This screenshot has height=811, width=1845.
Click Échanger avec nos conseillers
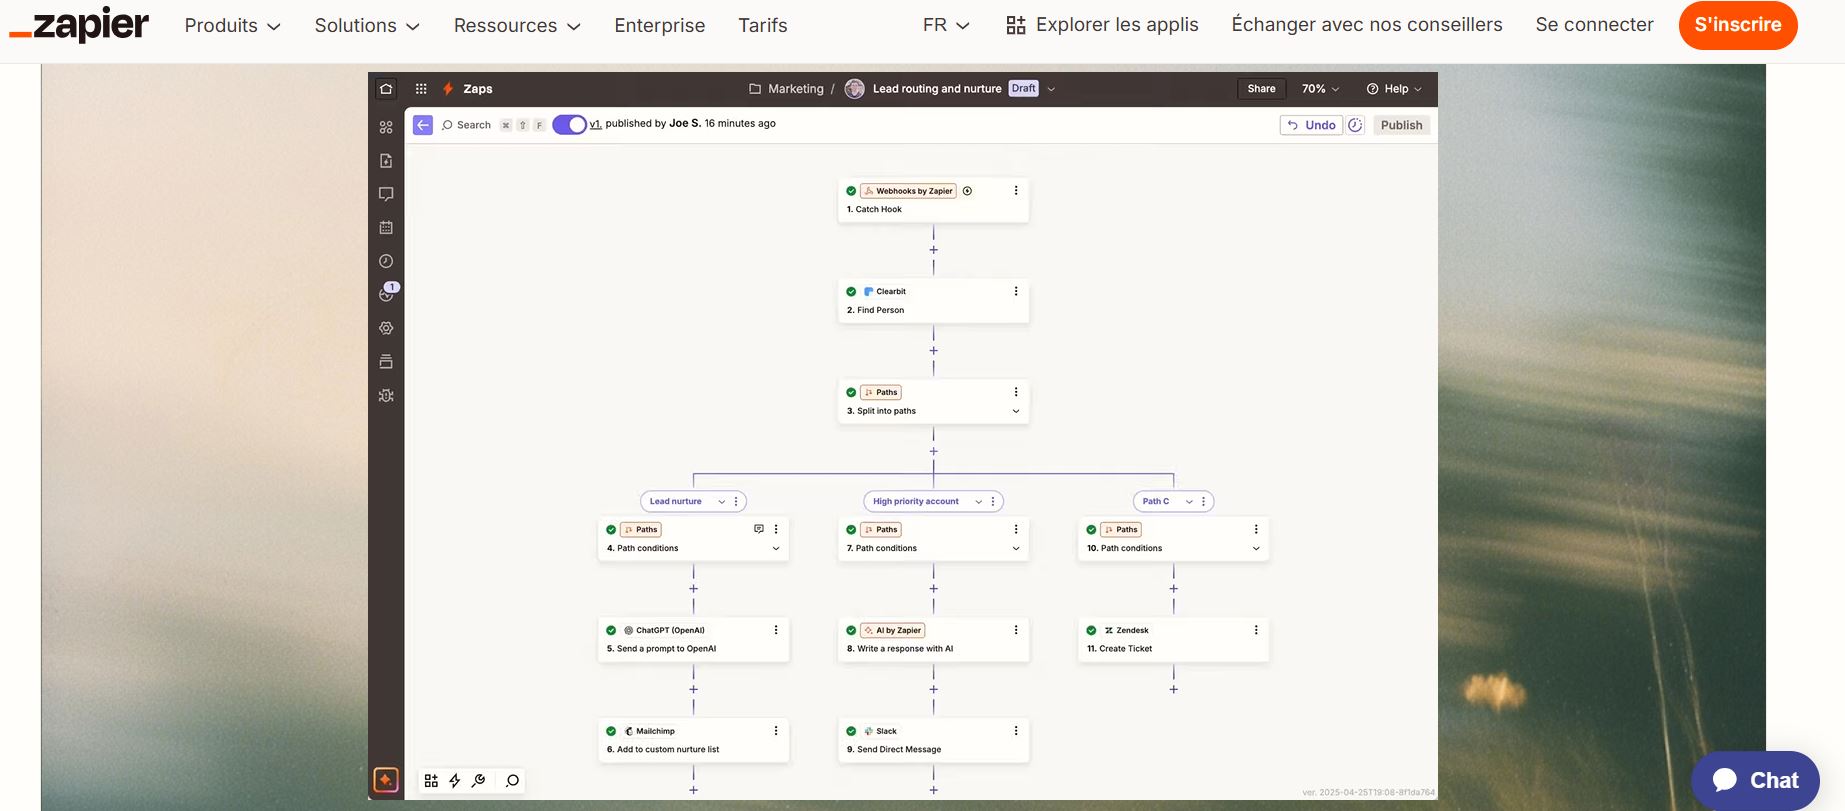click(x=1366, y=25)
